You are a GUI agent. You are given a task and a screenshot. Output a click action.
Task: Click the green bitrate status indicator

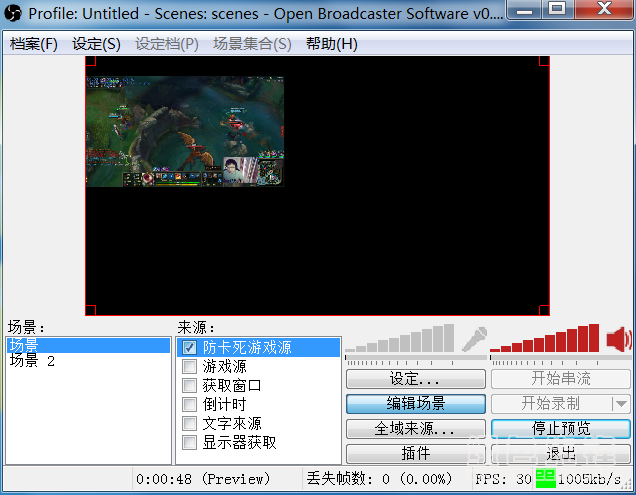pyautogui.click(x=546, y=479)
